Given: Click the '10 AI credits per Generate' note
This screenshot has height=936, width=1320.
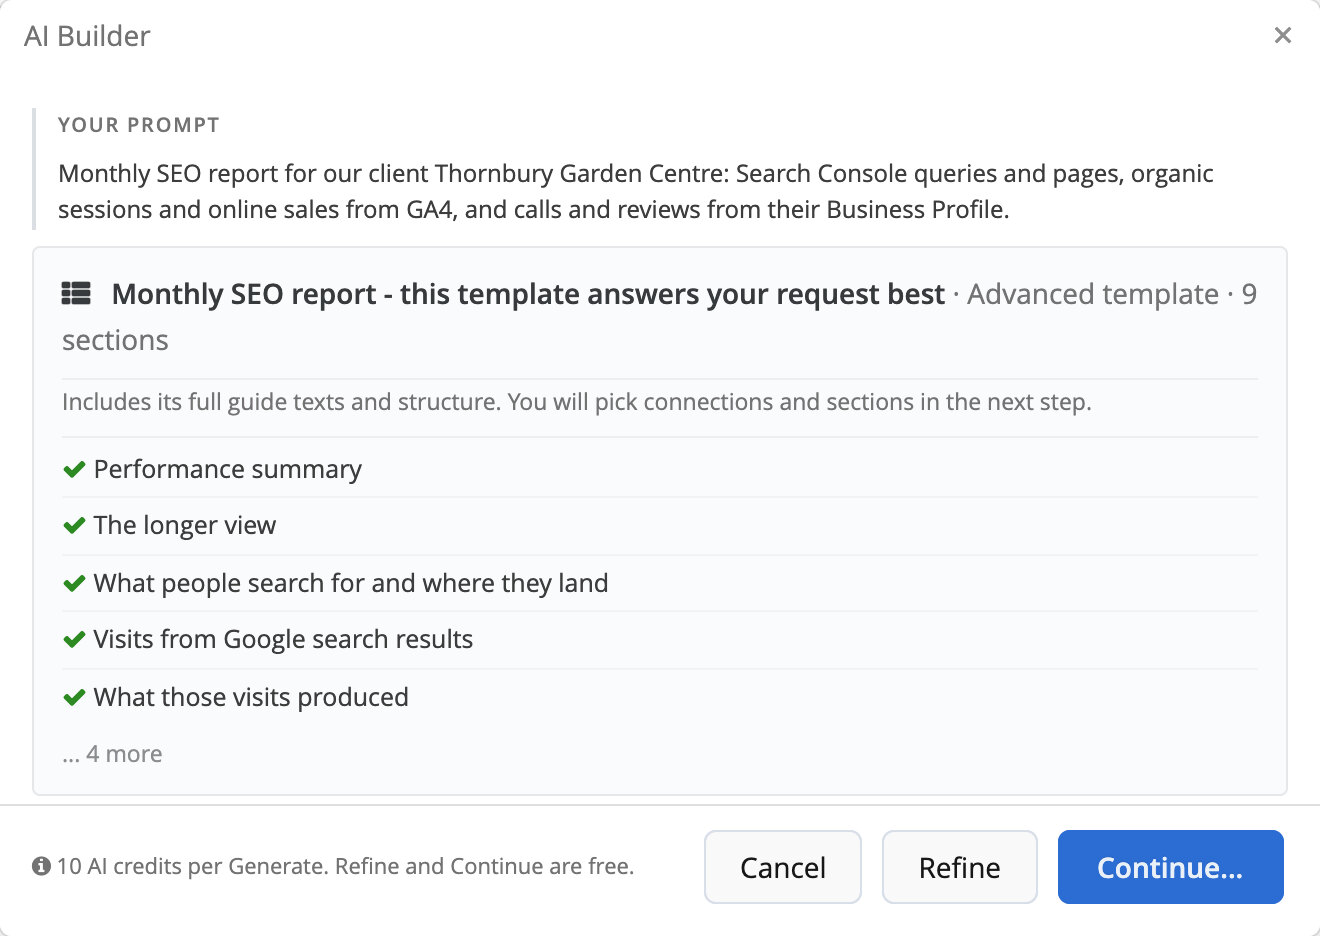Looking at the screenshot, I should pos(345,866).
